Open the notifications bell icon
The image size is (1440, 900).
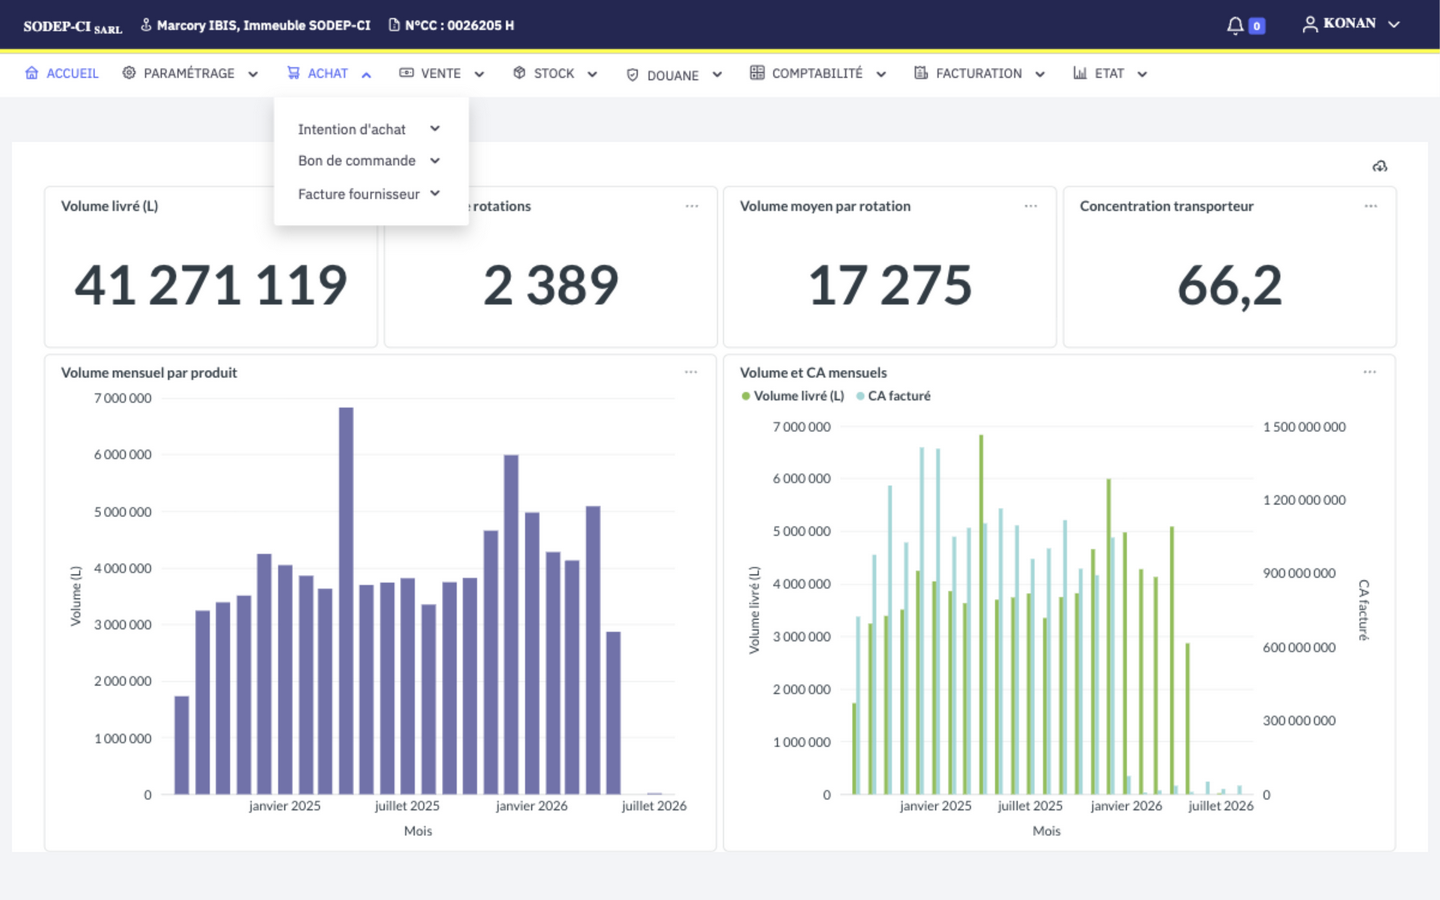tap(1235, 25)
